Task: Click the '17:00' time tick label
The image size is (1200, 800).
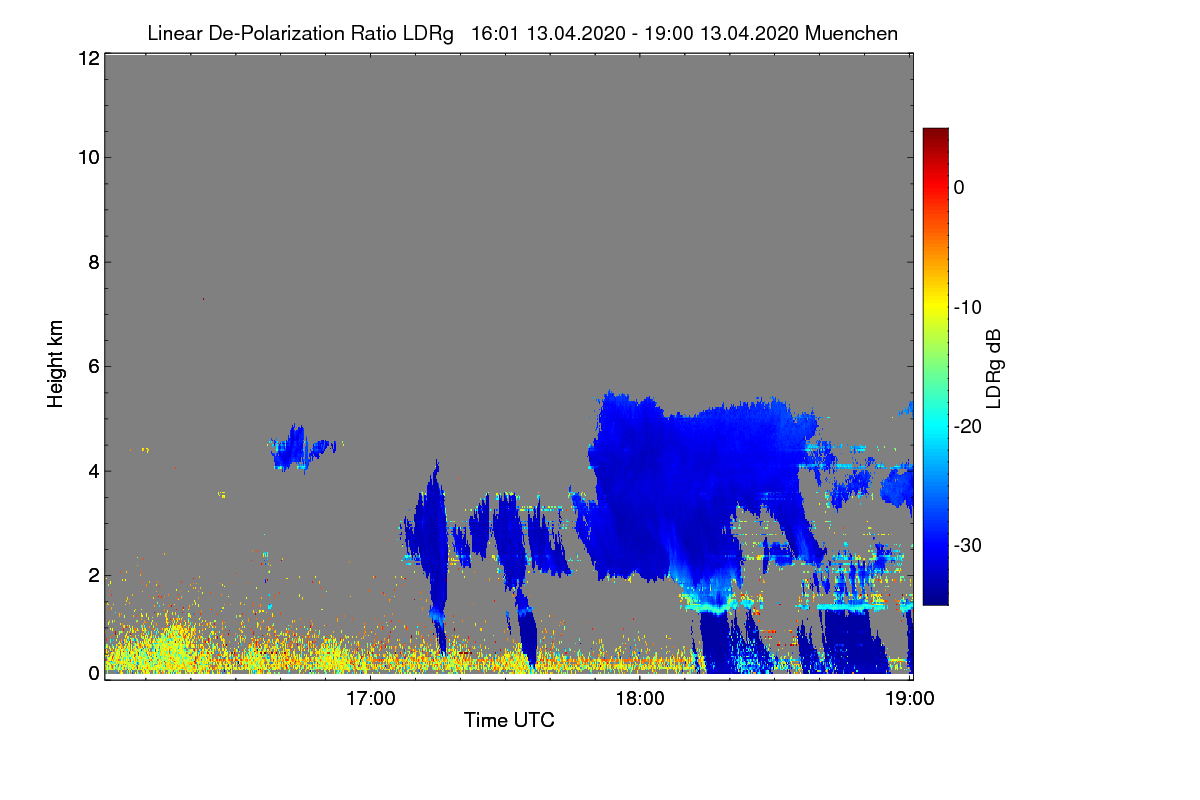Action: (370, 699)
